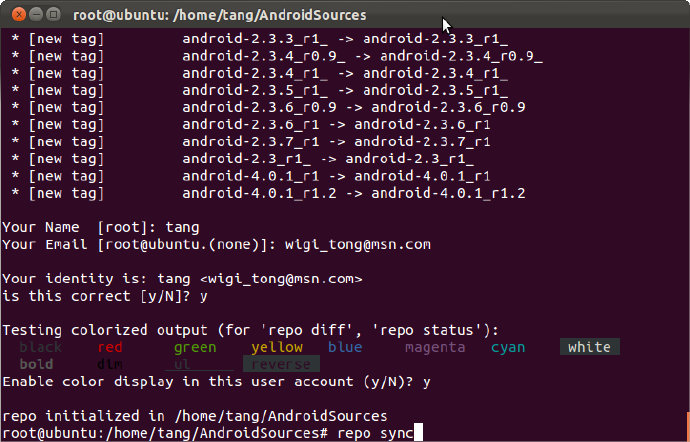Click the title bar text root@ubuntu: /home/tang/AndroidSources
The image size is (690, 442).
coord(220,15)
